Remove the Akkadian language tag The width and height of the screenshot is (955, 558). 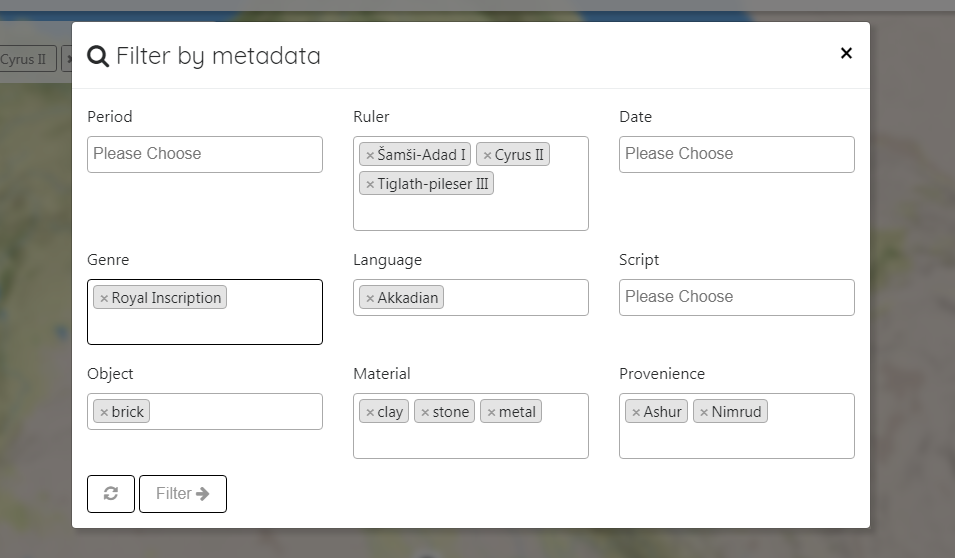tap(370, 299)
